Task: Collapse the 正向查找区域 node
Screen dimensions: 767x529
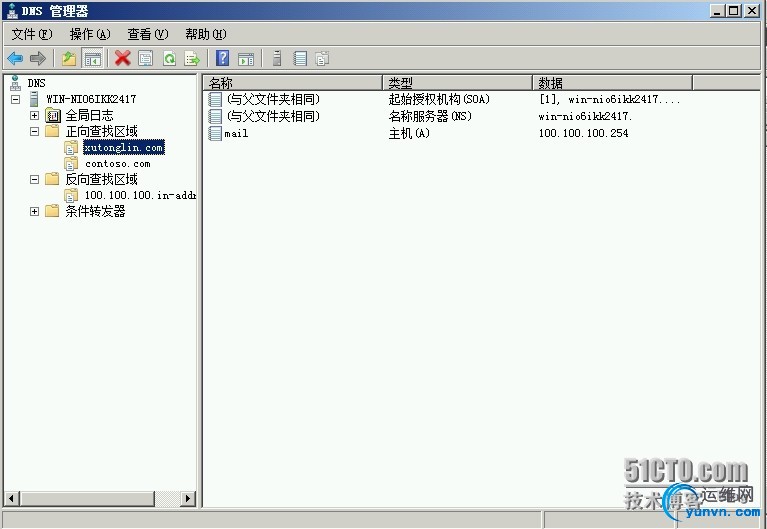Action: 34,131
